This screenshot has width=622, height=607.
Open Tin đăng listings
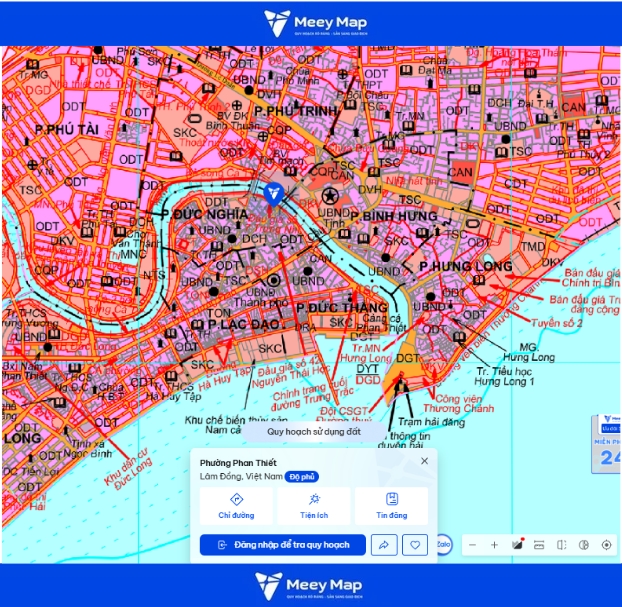pos(392,506)
